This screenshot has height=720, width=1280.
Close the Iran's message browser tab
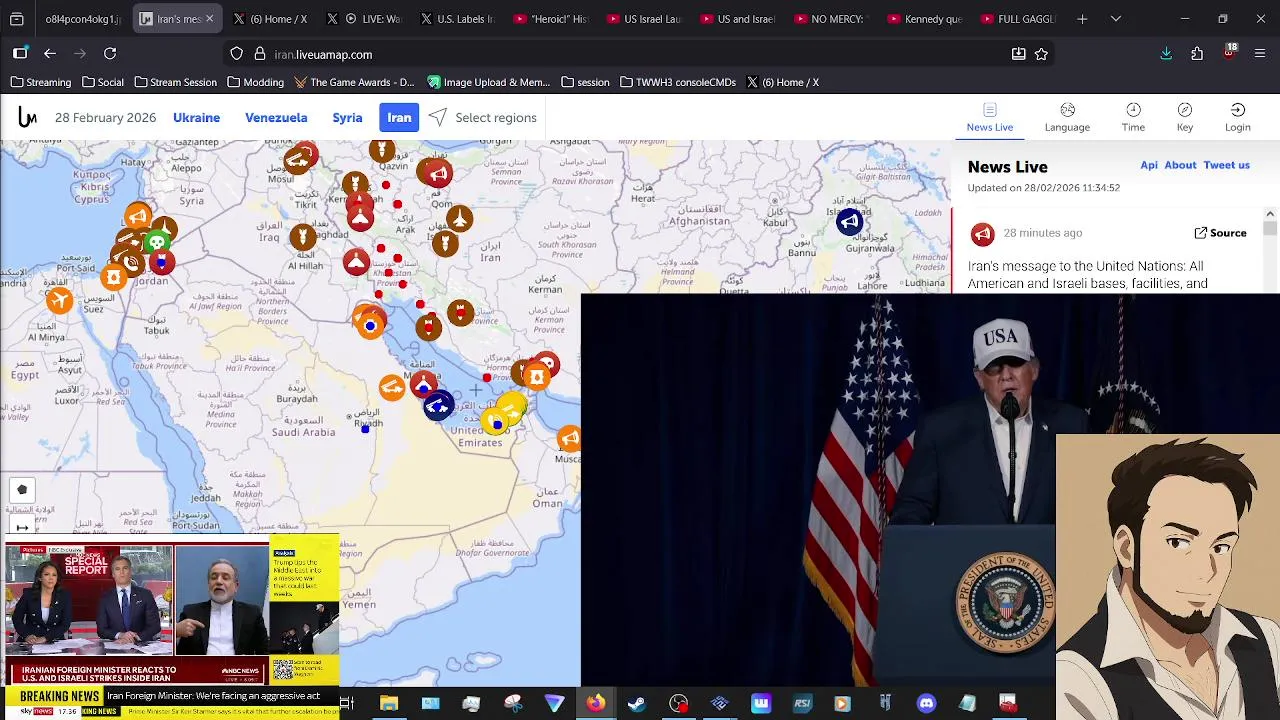(209, 19)
